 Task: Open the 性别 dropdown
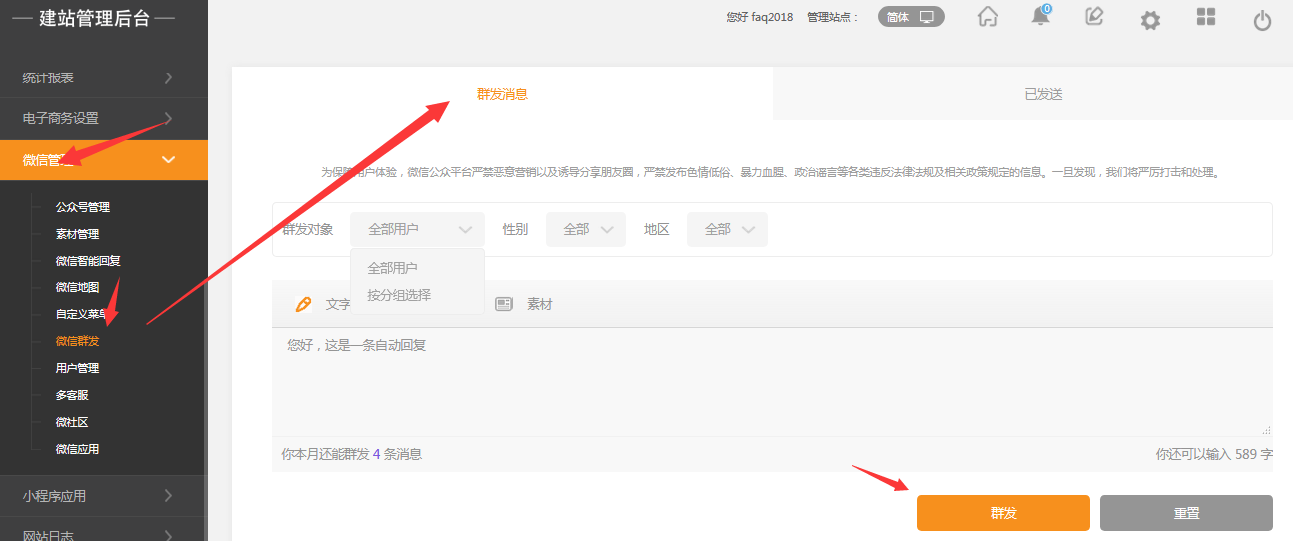coord(586,229)
